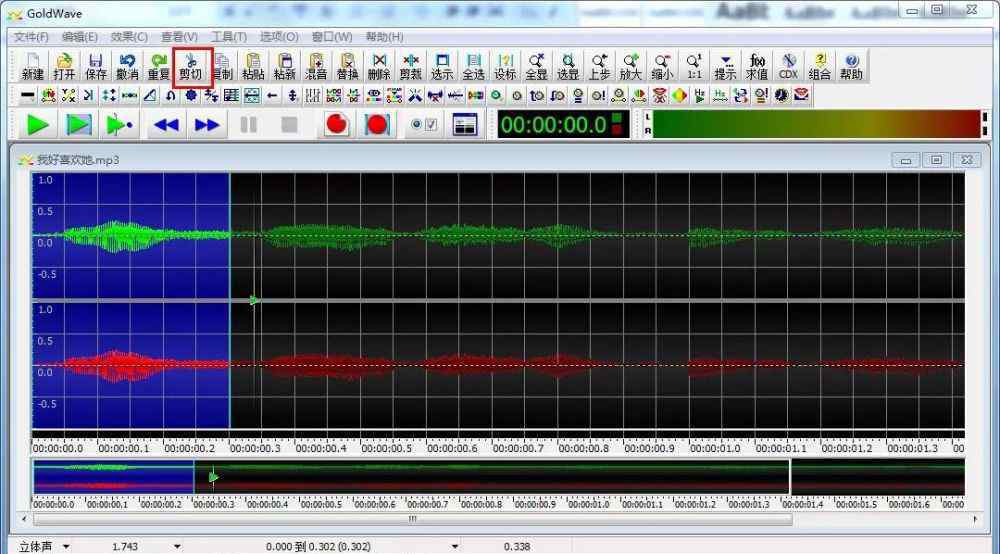Screen dimensions: 1000x554
Task: Show the control window panel icon
Action: pos(465,124)
